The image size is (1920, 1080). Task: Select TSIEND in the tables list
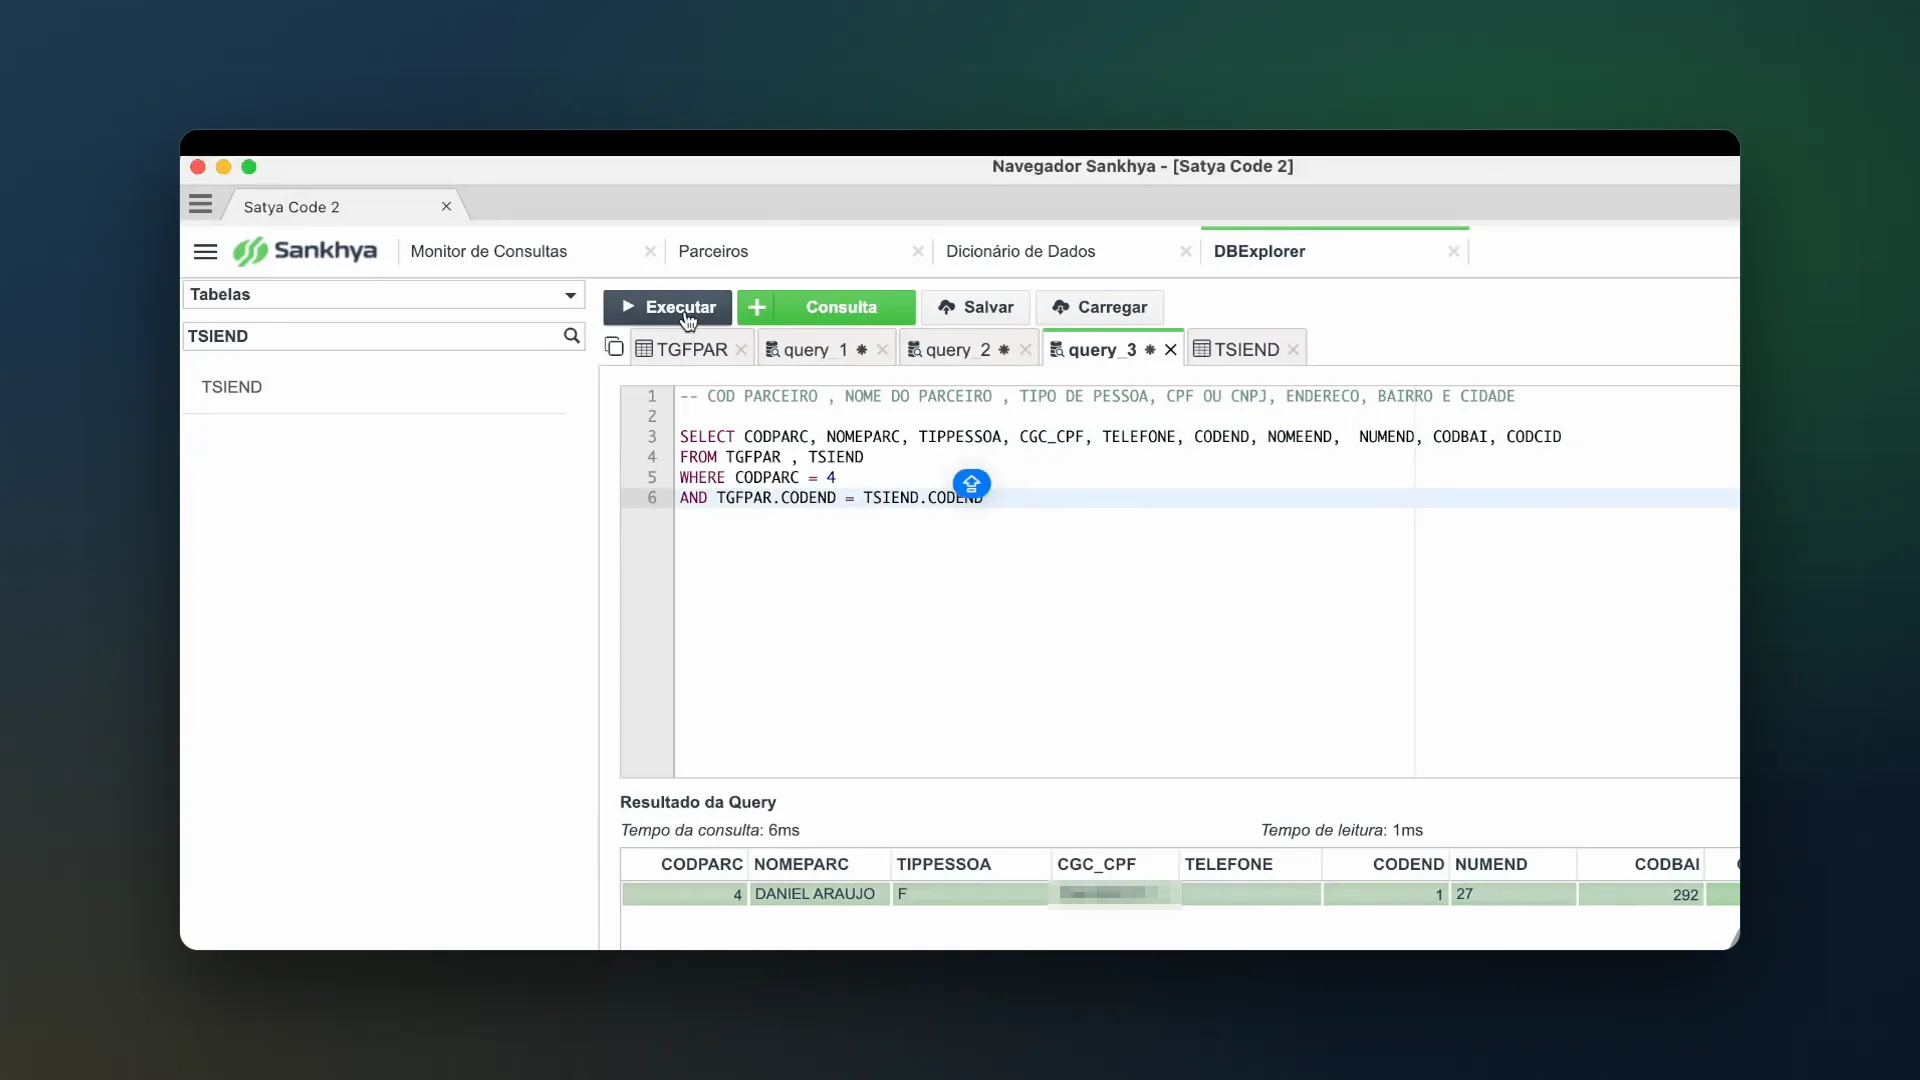click(x=232, y=387)
